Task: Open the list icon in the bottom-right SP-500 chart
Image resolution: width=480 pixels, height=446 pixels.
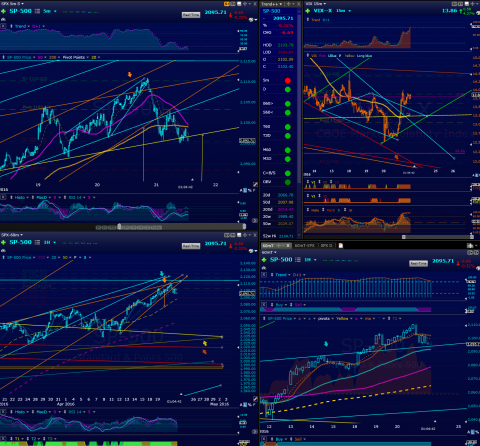Action: 298,260
